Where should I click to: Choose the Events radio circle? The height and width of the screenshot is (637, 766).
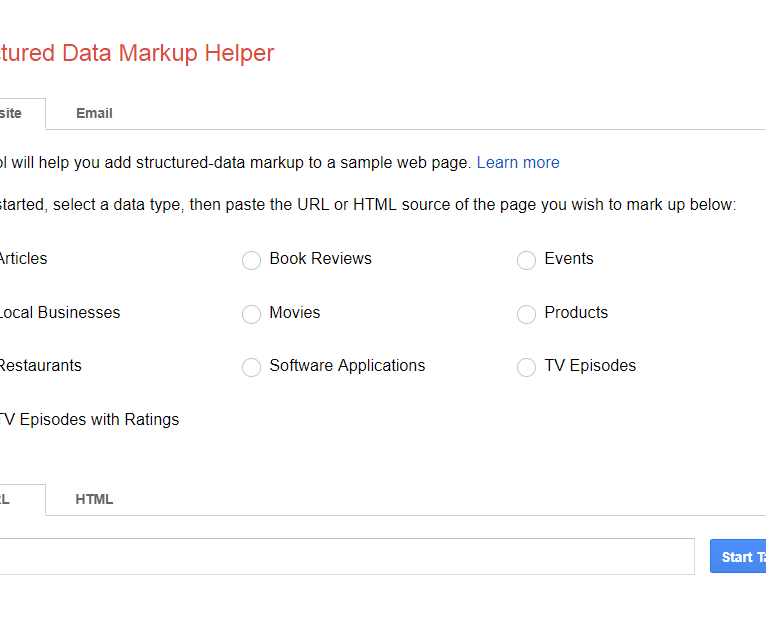pyautogui.click(x=526, y=260)
